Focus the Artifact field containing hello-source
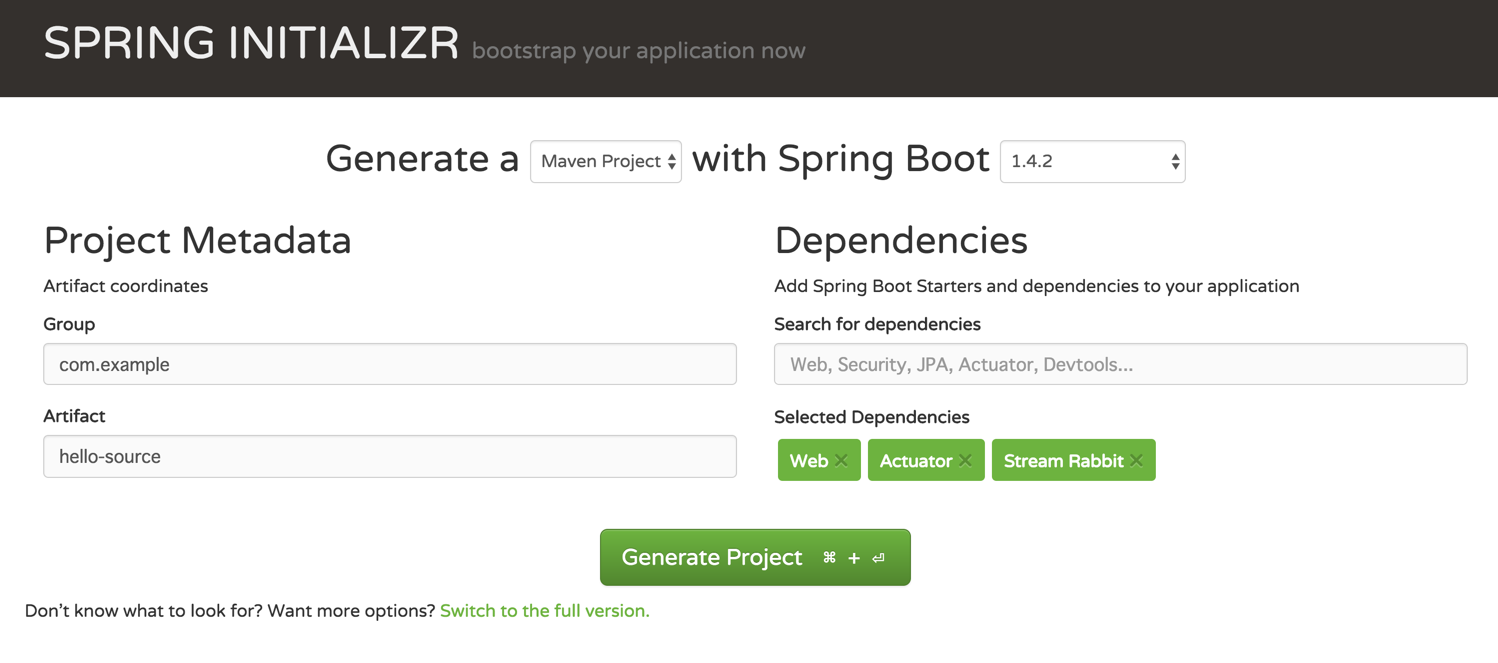 390,457
